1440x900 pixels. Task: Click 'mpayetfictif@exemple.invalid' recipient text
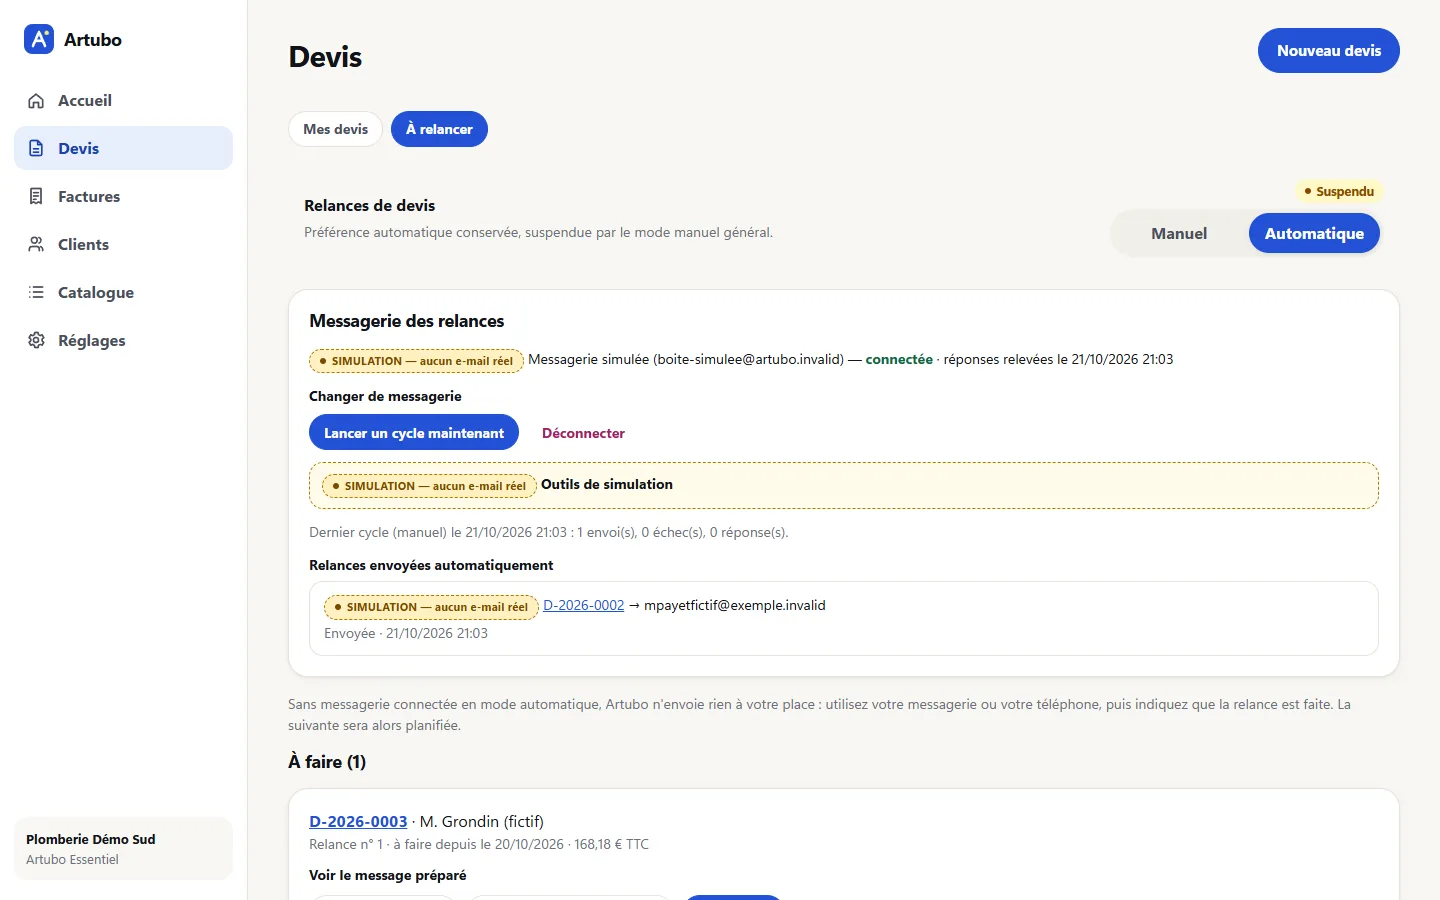[735, 605]
